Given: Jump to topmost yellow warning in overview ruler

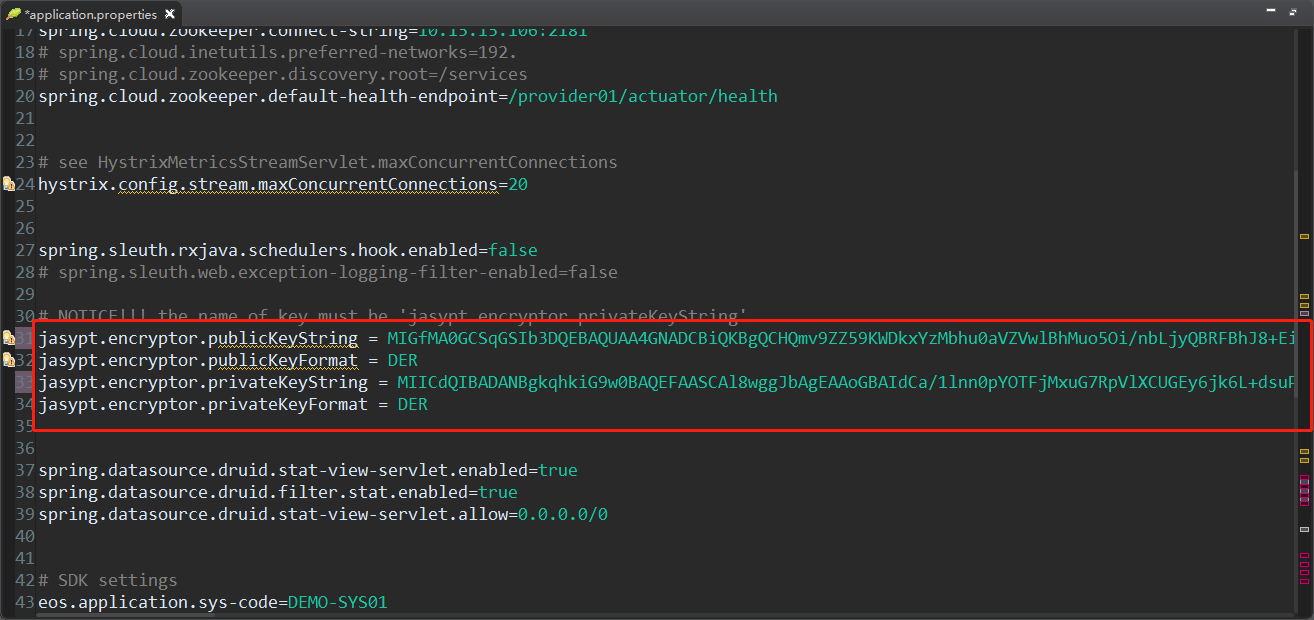Looking at the screenshot, I should coord(1304,236).
